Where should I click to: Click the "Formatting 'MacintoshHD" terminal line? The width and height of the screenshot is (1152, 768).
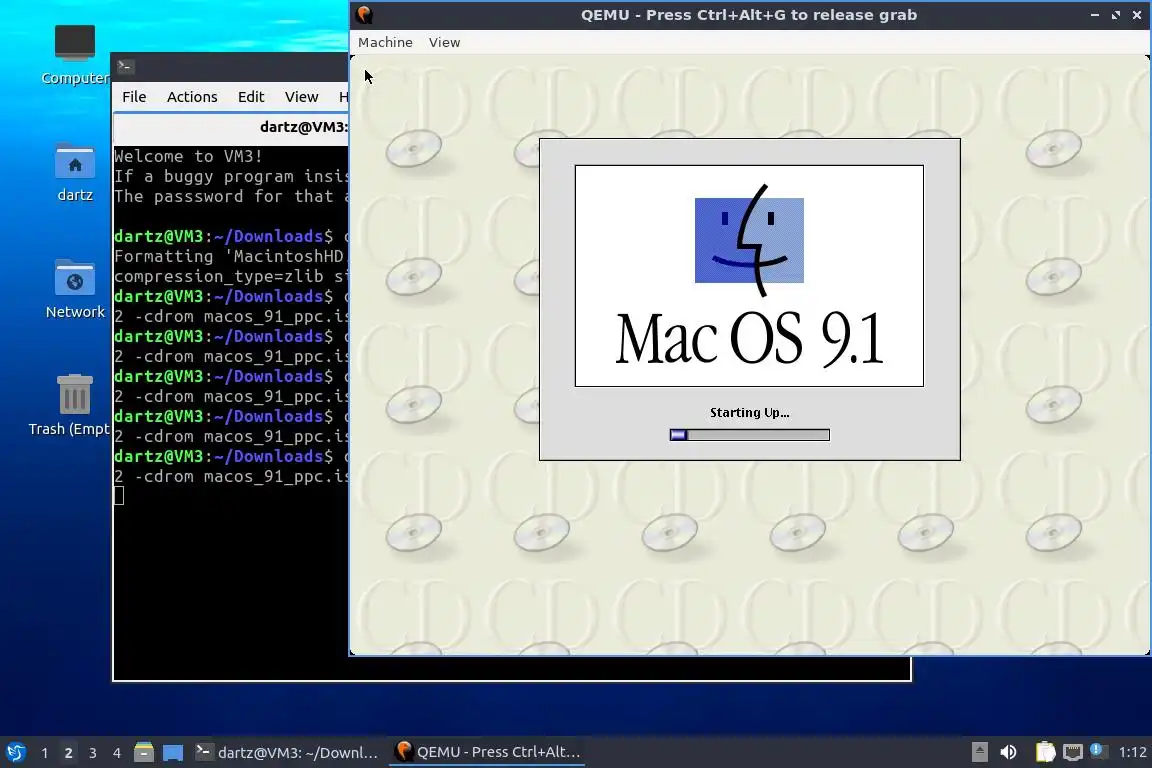click(231, 256)
